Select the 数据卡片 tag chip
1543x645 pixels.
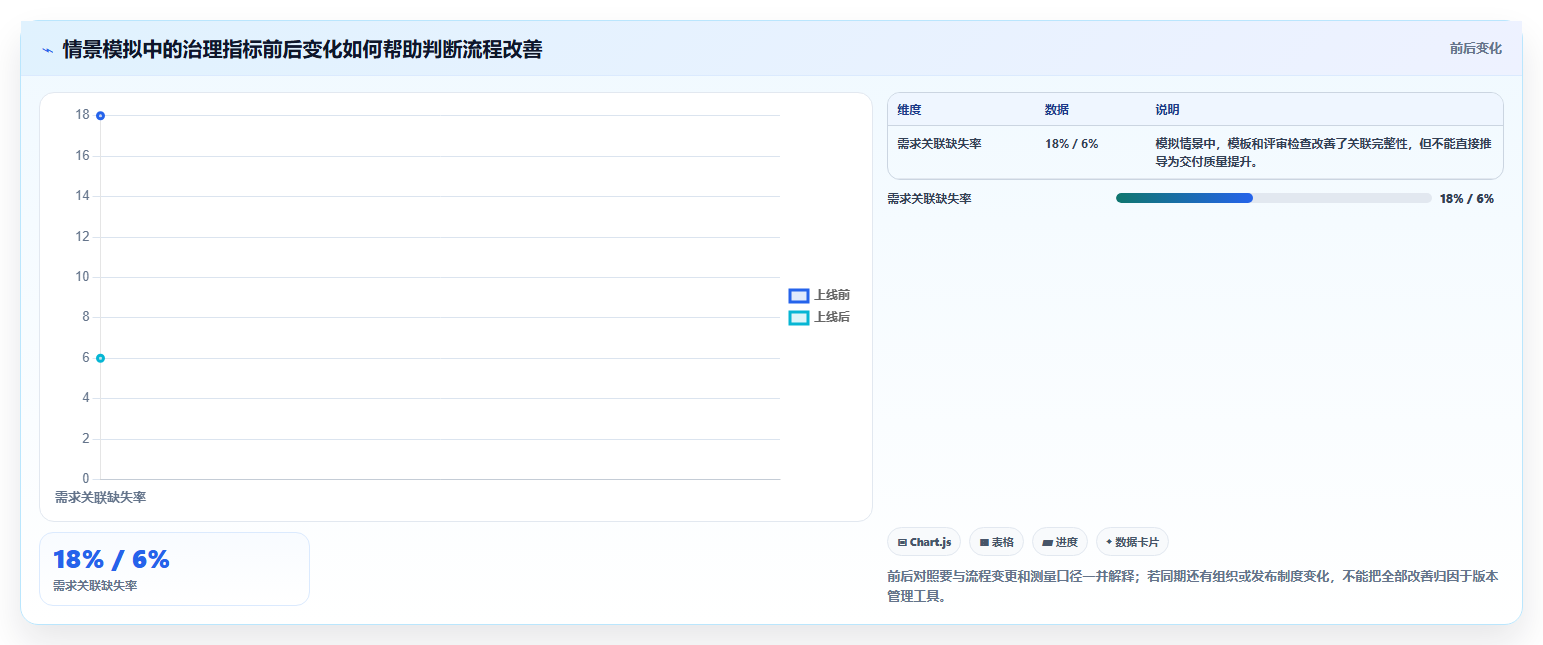[x=1132, y=542]
